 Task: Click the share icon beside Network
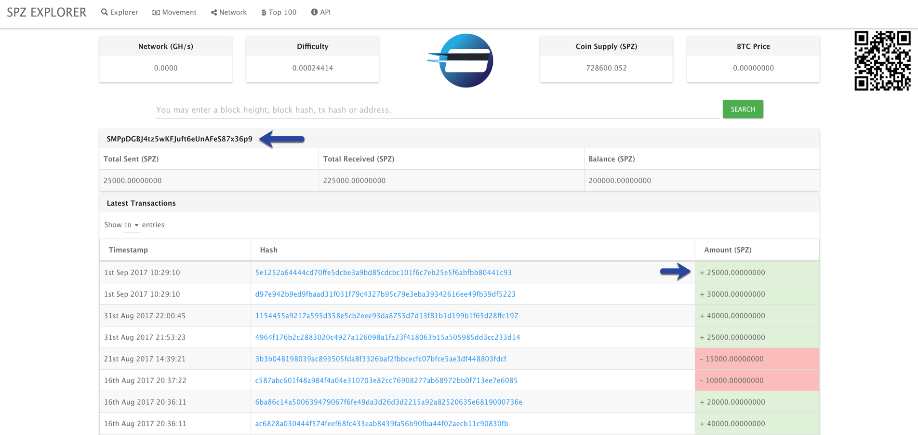[x=214, y=13]
